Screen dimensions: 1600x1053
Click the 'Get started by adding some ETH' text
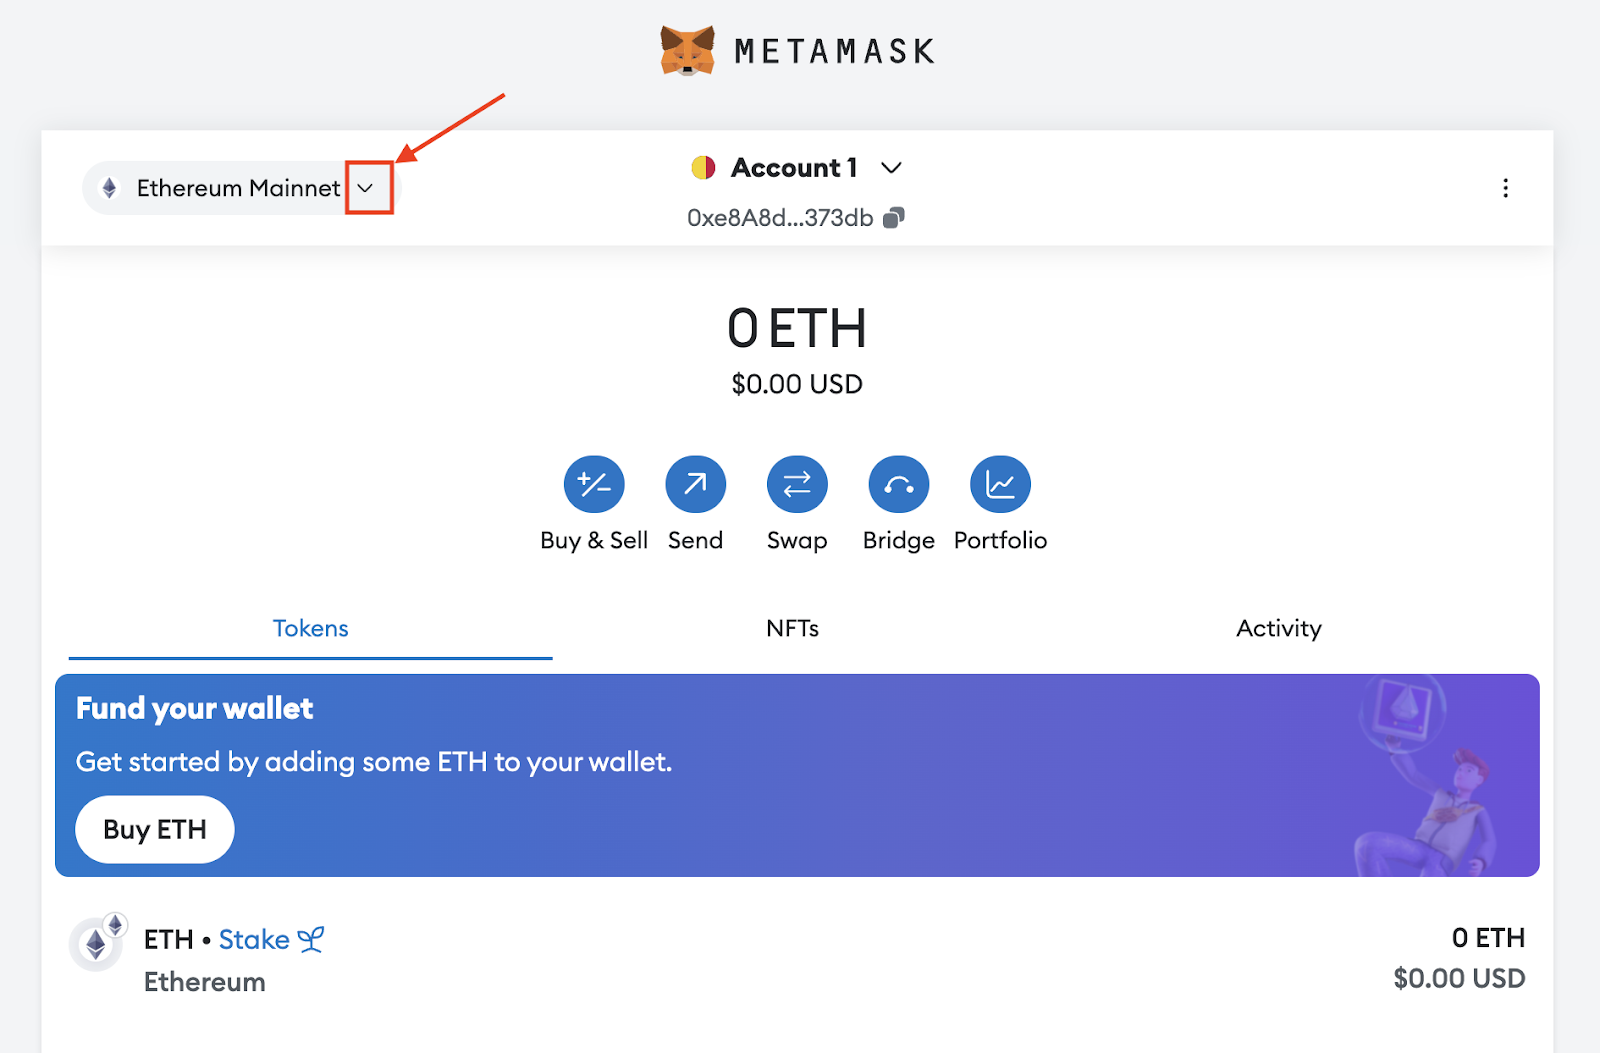[374, 762]
